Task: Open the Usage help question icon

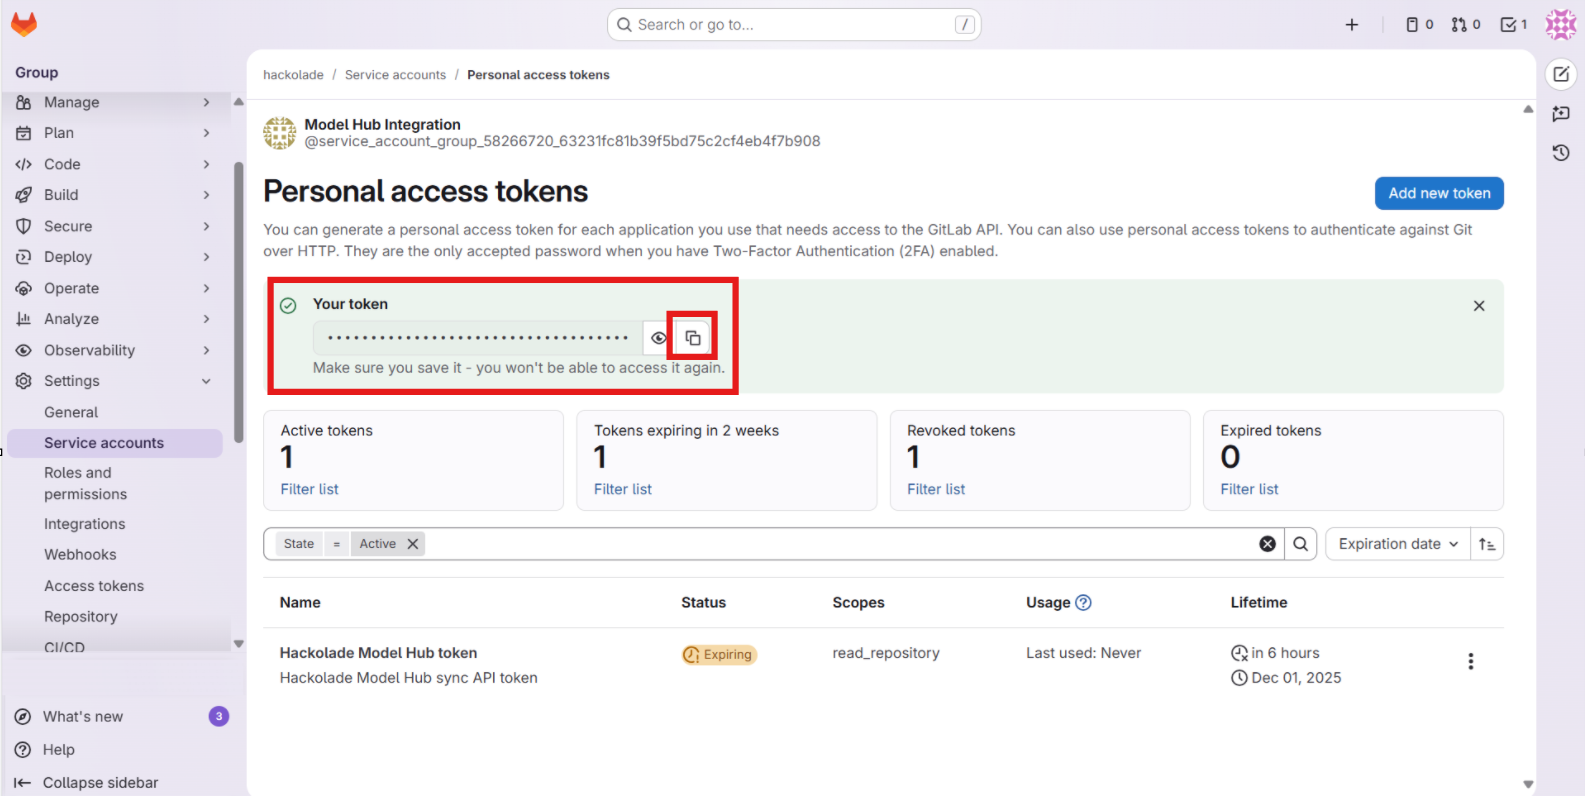Action: (1083, 602)
